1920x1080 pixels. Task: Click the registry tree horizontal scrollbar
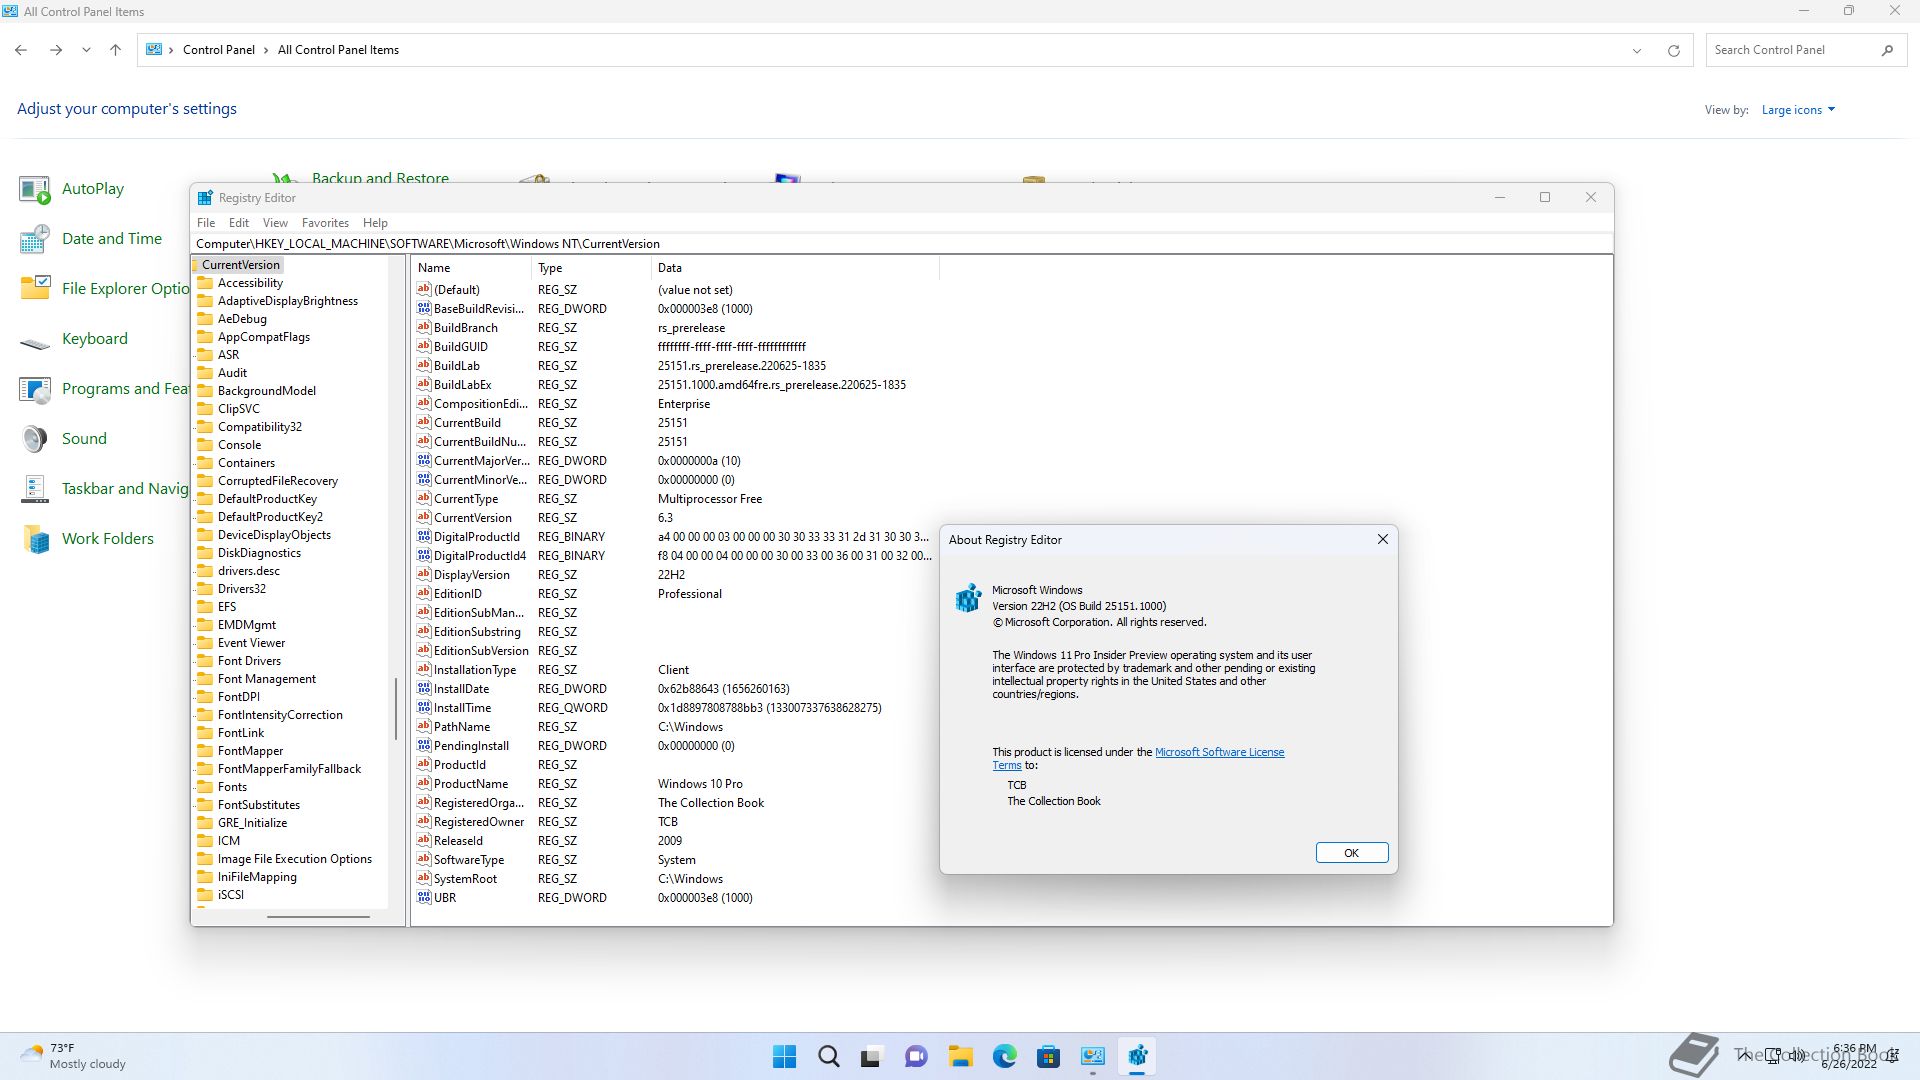(x=318, y=916)
